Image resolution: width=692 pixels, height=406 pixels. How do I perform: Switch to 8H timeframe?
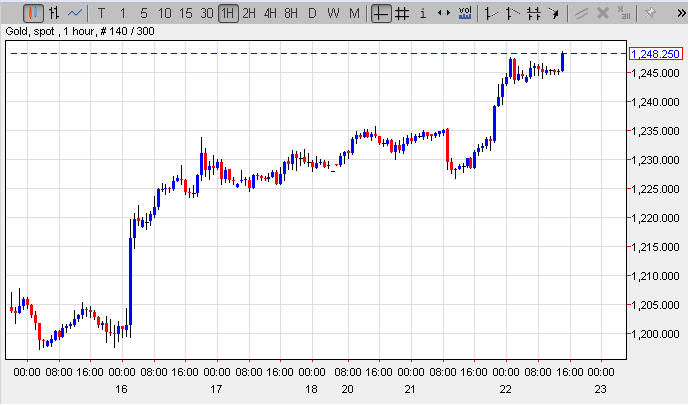[x=291, y=13]
